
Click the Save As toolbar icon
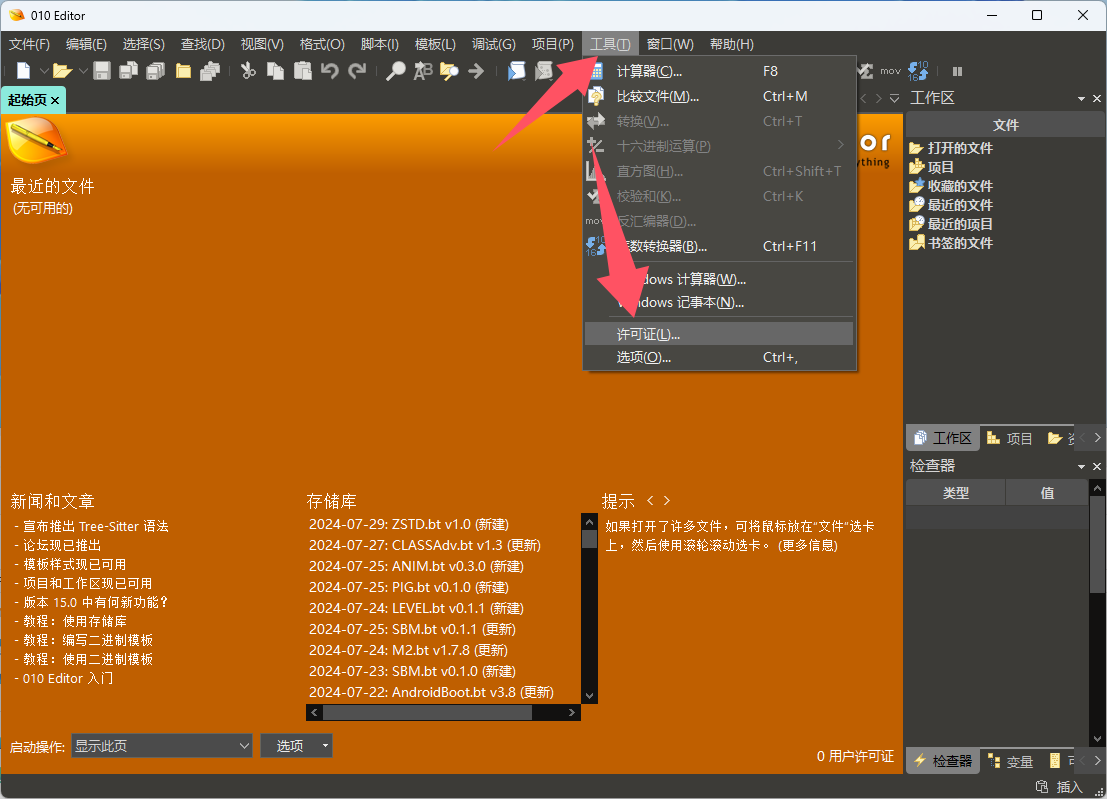[128, 71]
